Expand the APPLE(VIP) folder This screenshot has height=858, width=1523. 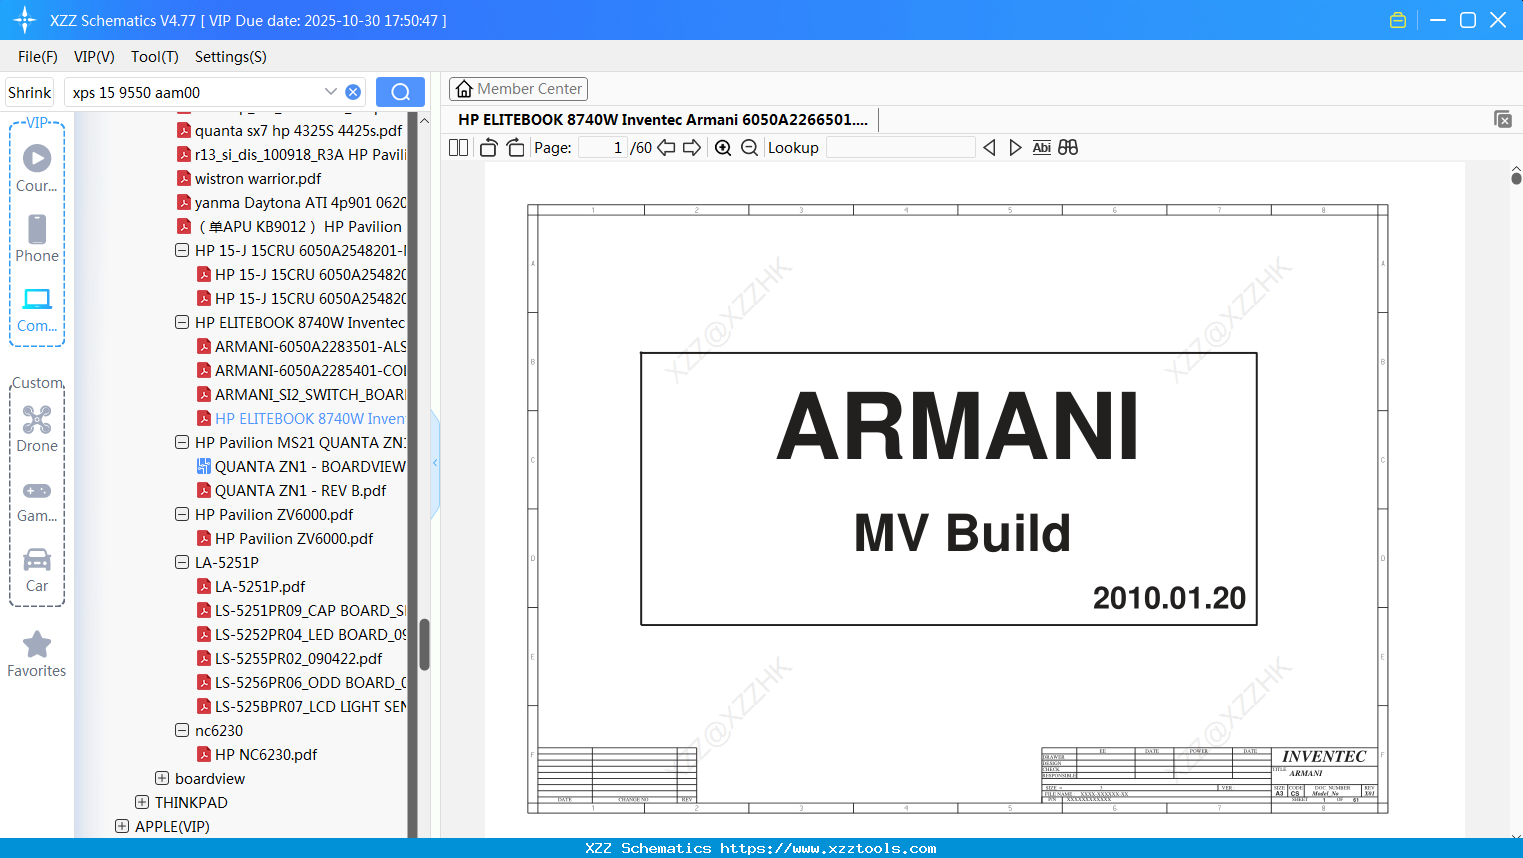122,826
